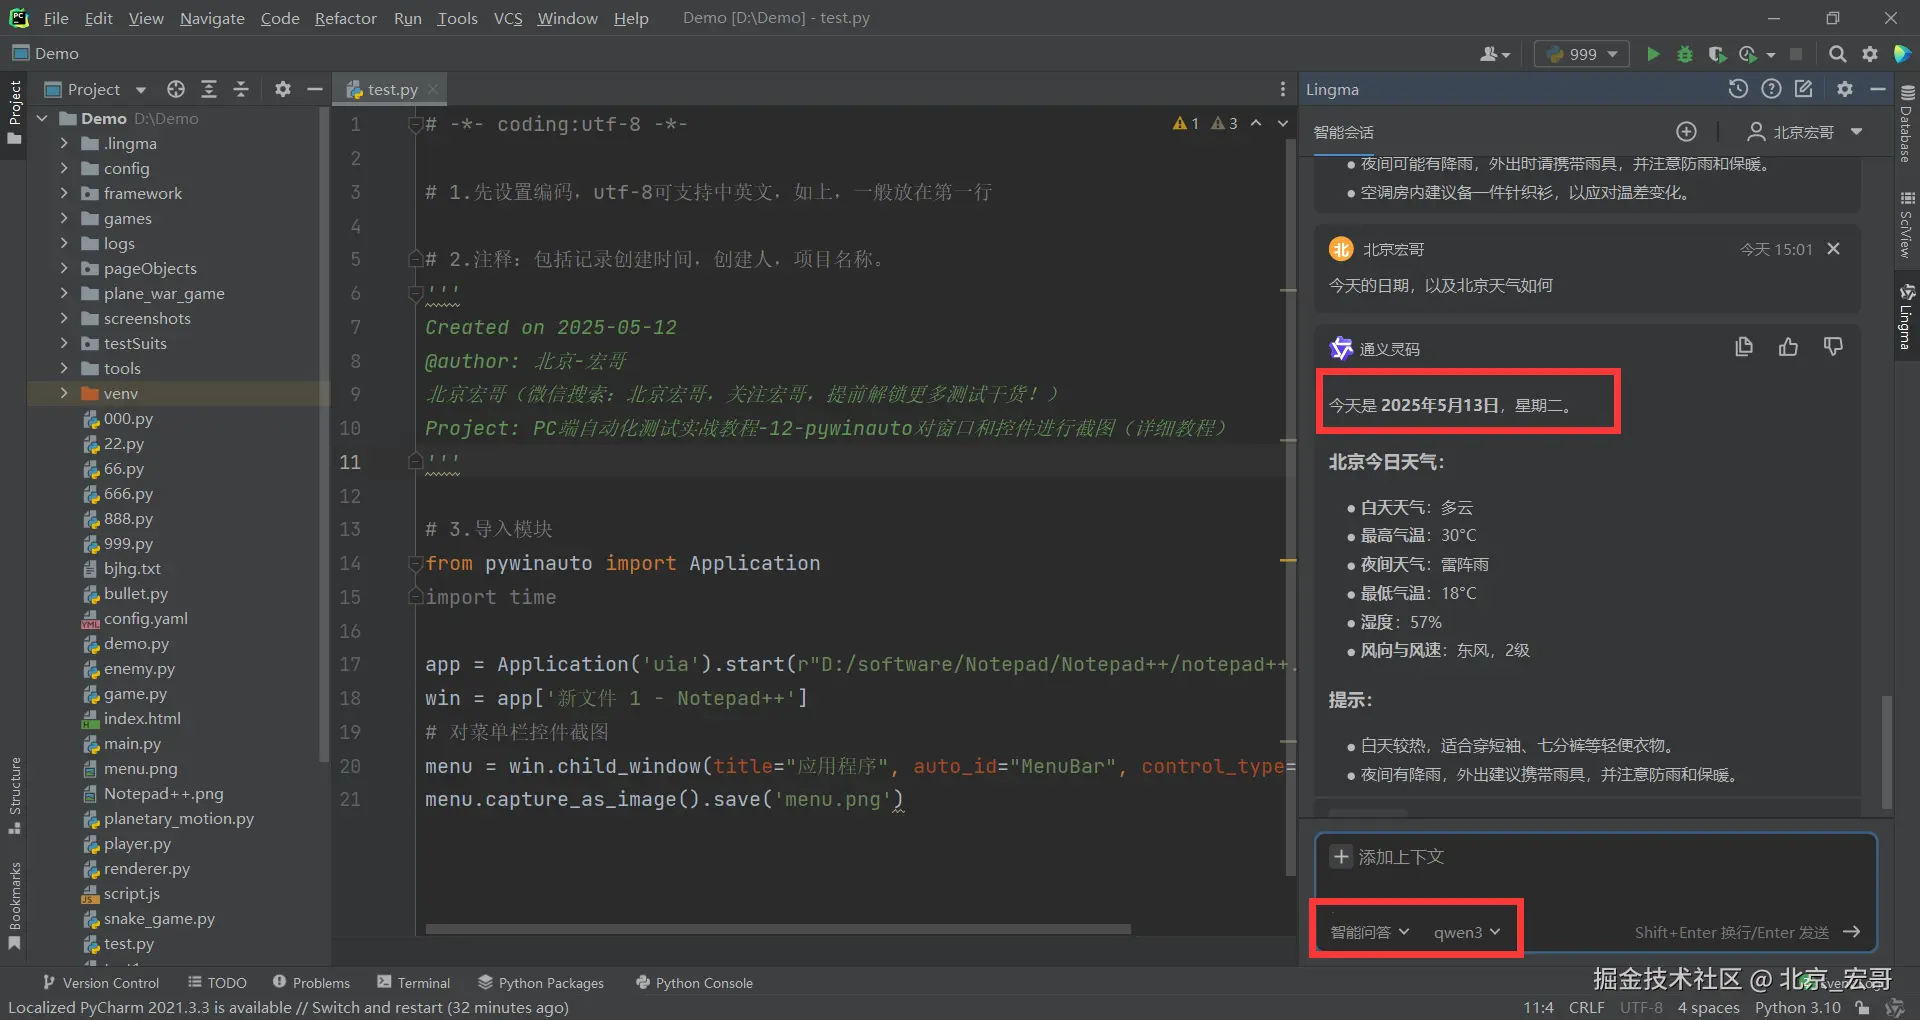Open the Bookmarks side tool window
The image size is (1920, 1020).
pos(15,904)
